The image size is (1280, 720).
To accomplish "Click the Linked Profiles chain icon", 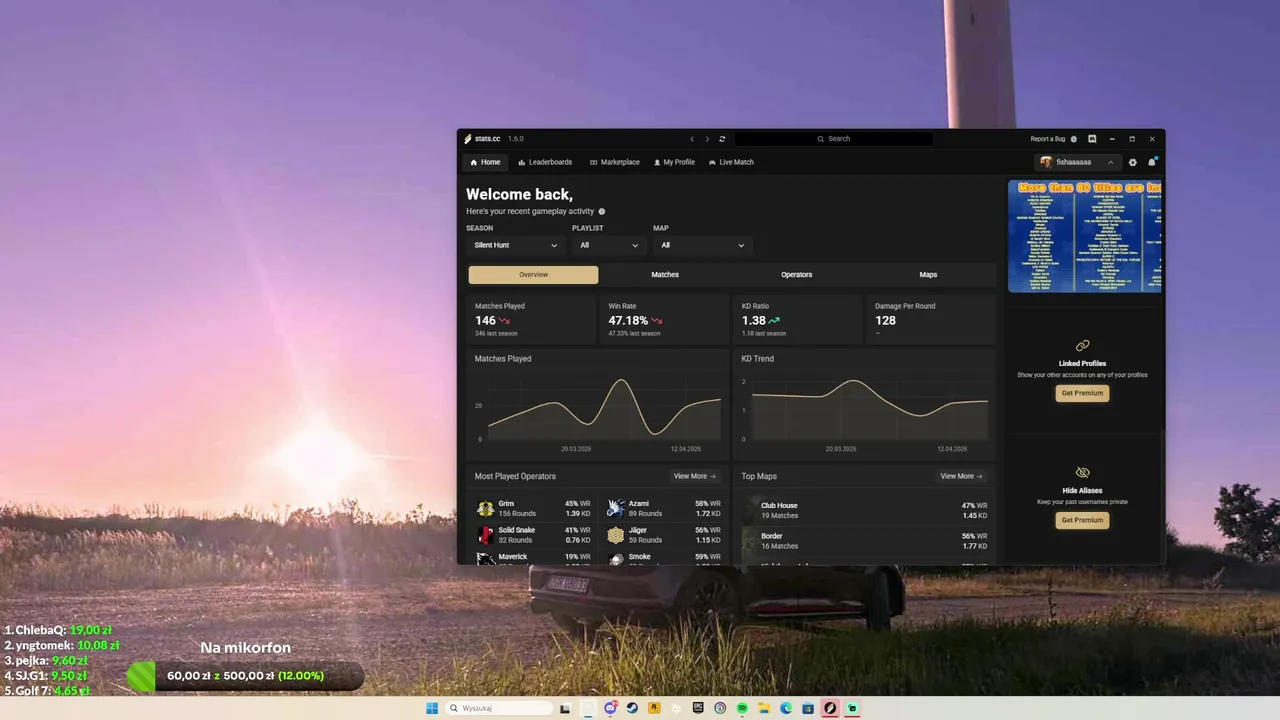I will (x=1082, y=346).
